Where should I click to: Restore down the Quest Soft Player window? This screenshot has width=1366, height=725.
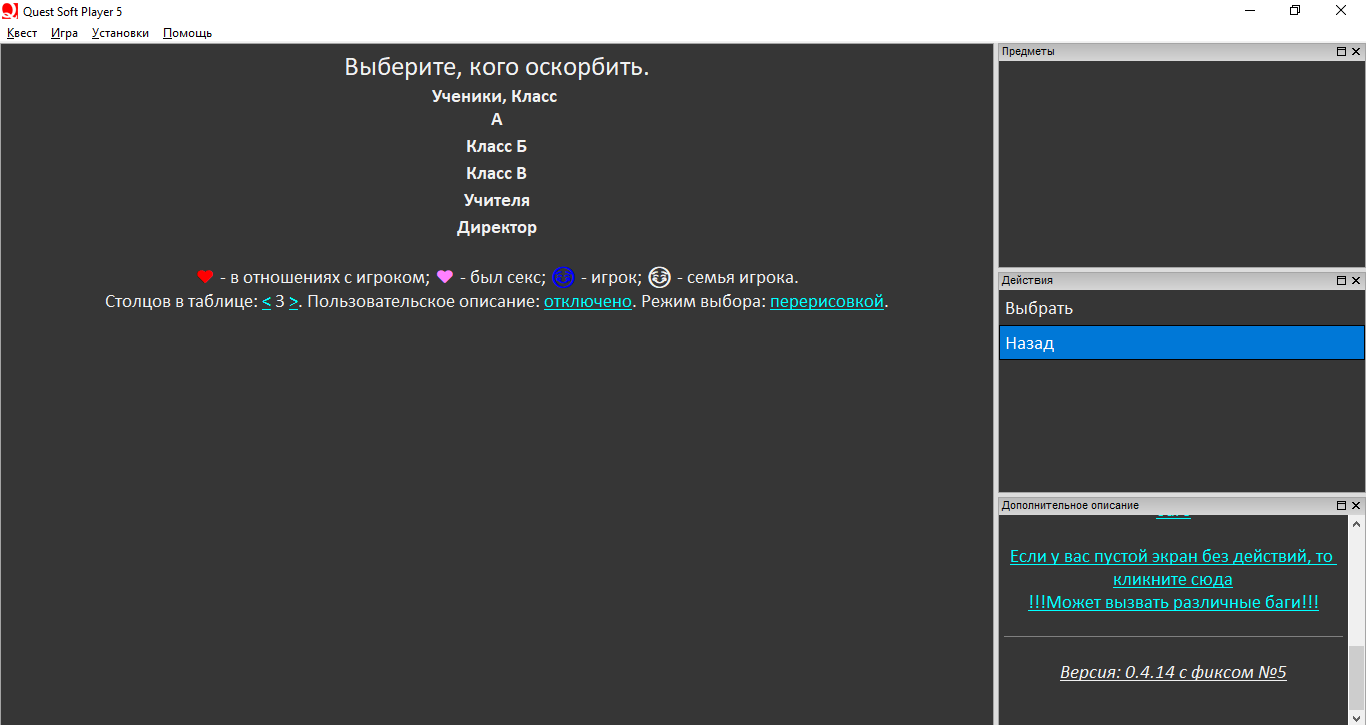[1295, 11]
